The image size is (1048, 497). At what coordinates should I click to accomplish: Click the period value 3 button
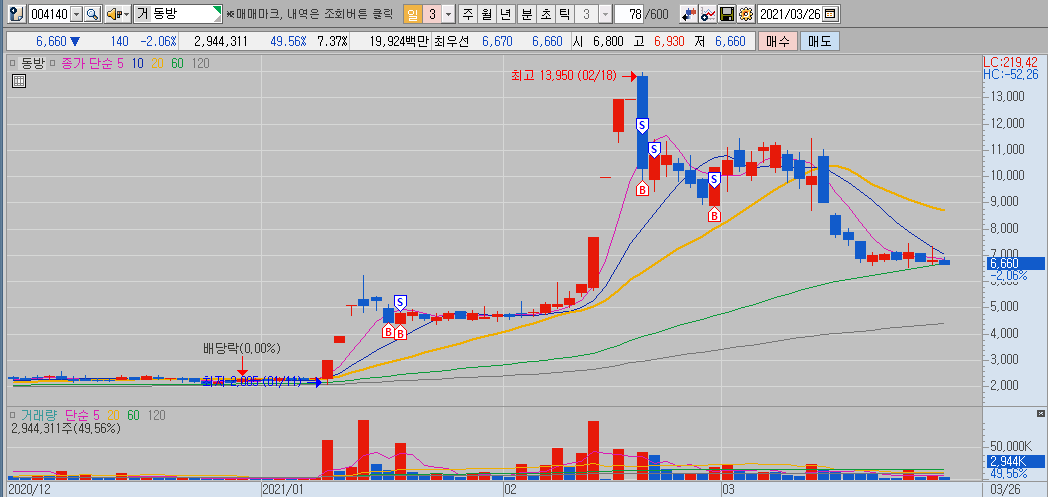pos(432,13)
